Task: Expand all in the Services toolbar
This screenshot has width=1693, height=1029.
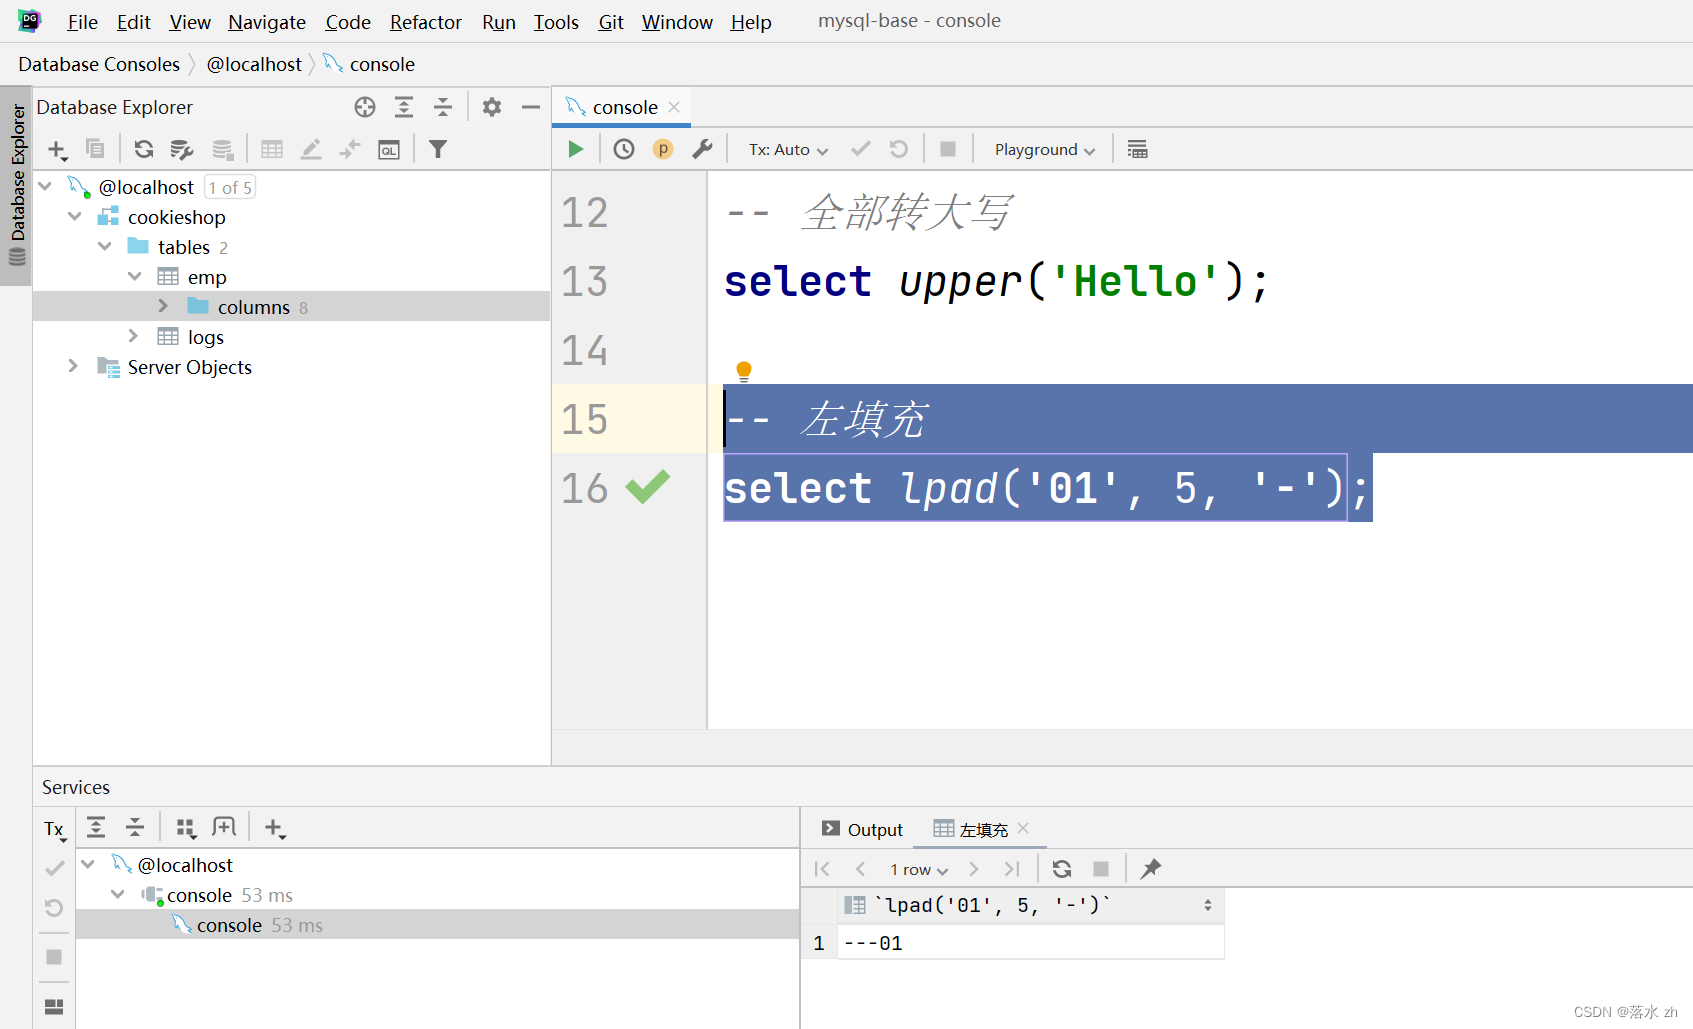Action: click(x=96, y=827)
